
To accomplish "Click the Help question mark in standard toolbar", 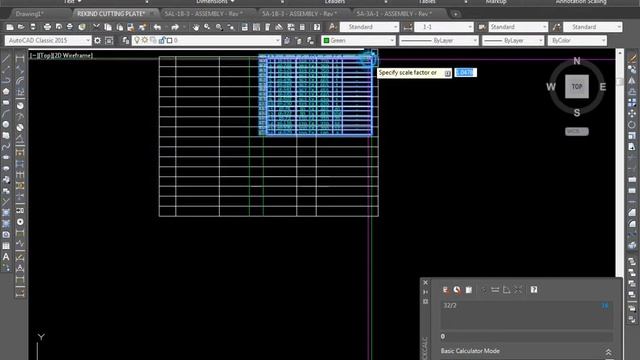I will coord(317,27).
